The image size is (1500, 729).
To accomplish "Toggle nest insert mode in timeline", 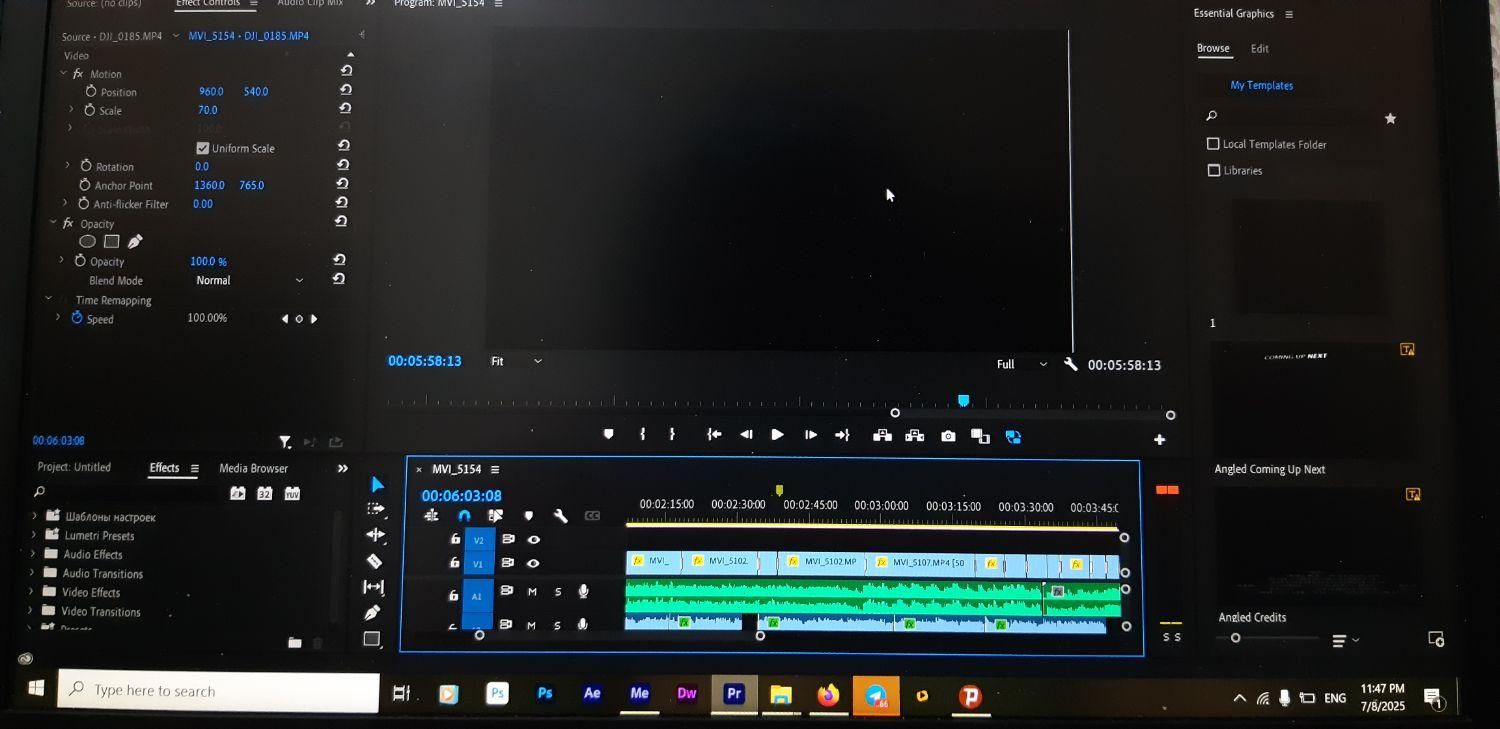I will (x=432, y=516).
